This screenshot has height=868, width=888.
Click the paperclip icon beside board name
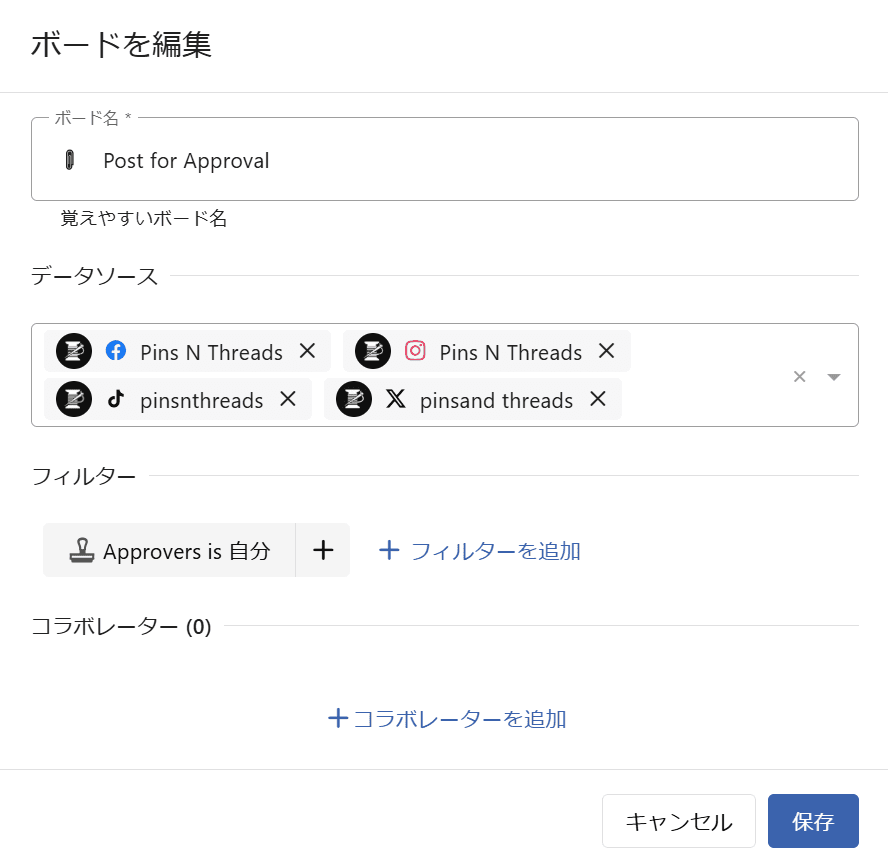[70, 160]
